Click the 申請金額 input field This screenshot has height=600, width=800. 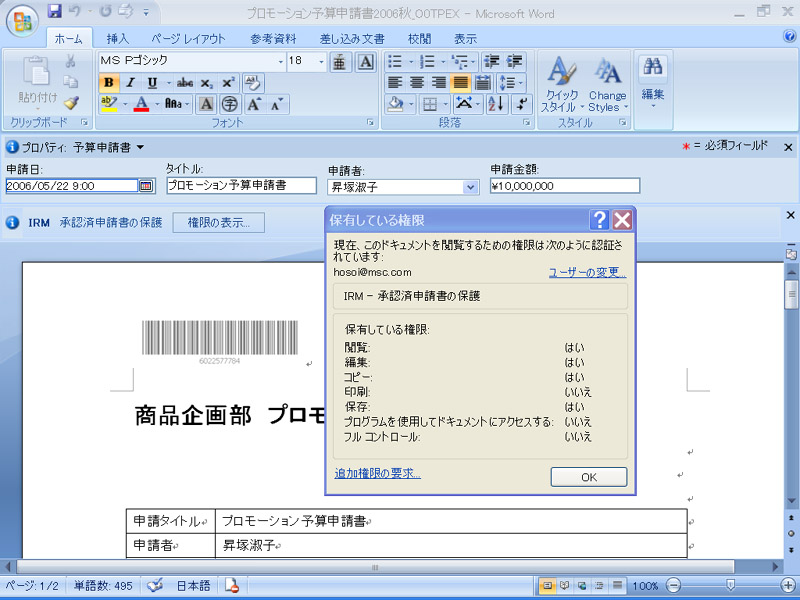coord(564,186)
